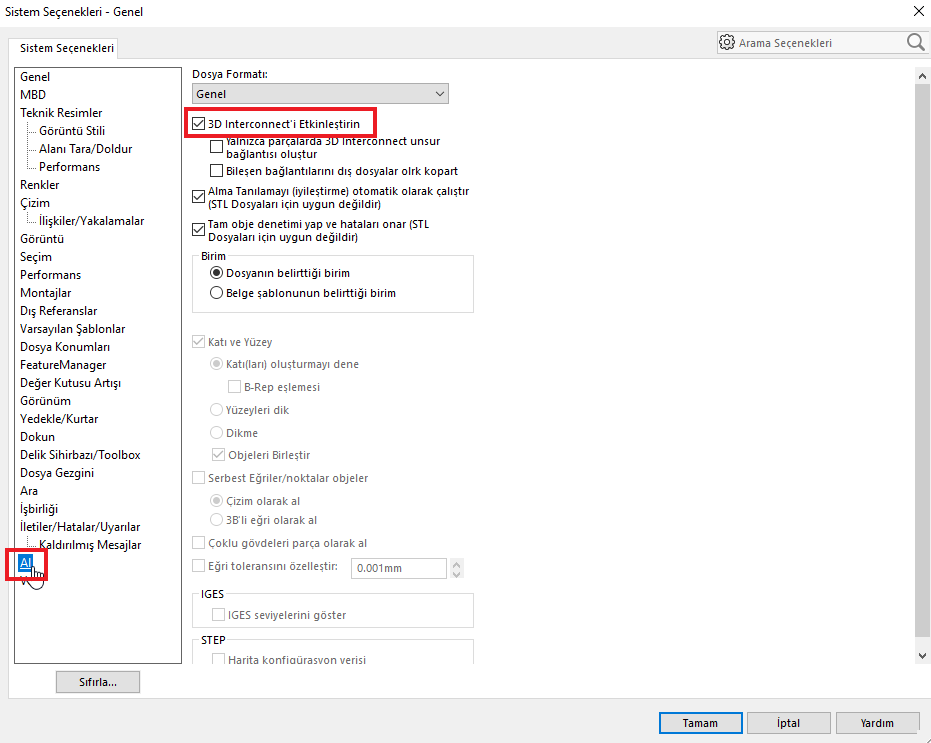The width and height of the screenshot is (931, 743).
Task: Open Teknik Resimler category
Action: pyautogui.click(x=61, y=113)
